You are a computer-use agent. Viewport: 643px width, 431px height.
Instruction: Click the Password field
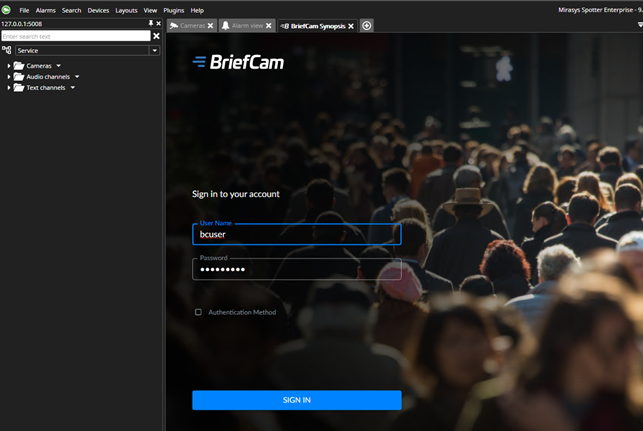click(x=296, y=269)
